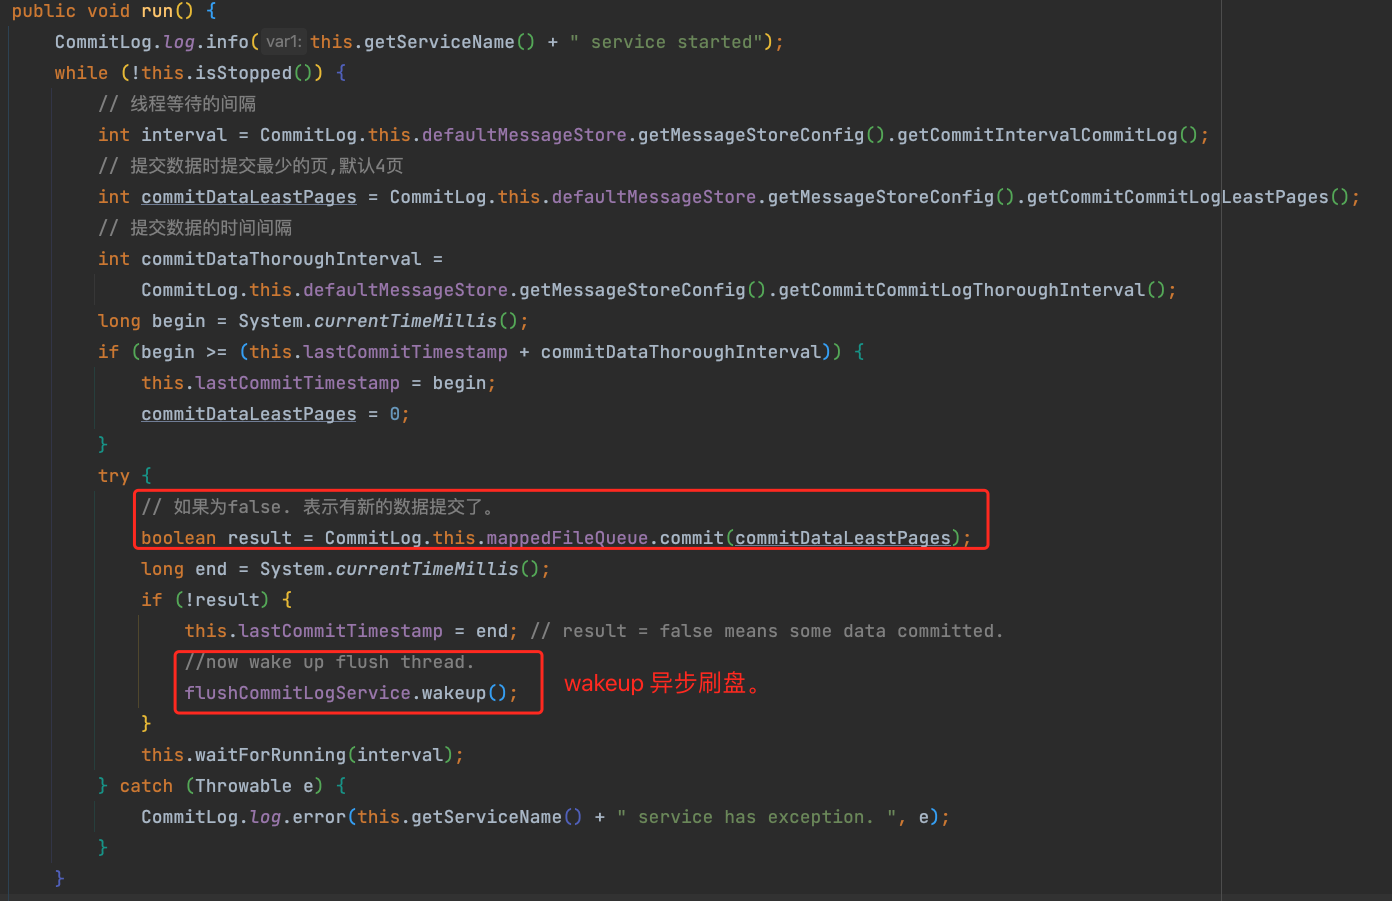Click the 'result = false means some data committed' comment
Screen dimensions: 1392x901
click(766, 631)
